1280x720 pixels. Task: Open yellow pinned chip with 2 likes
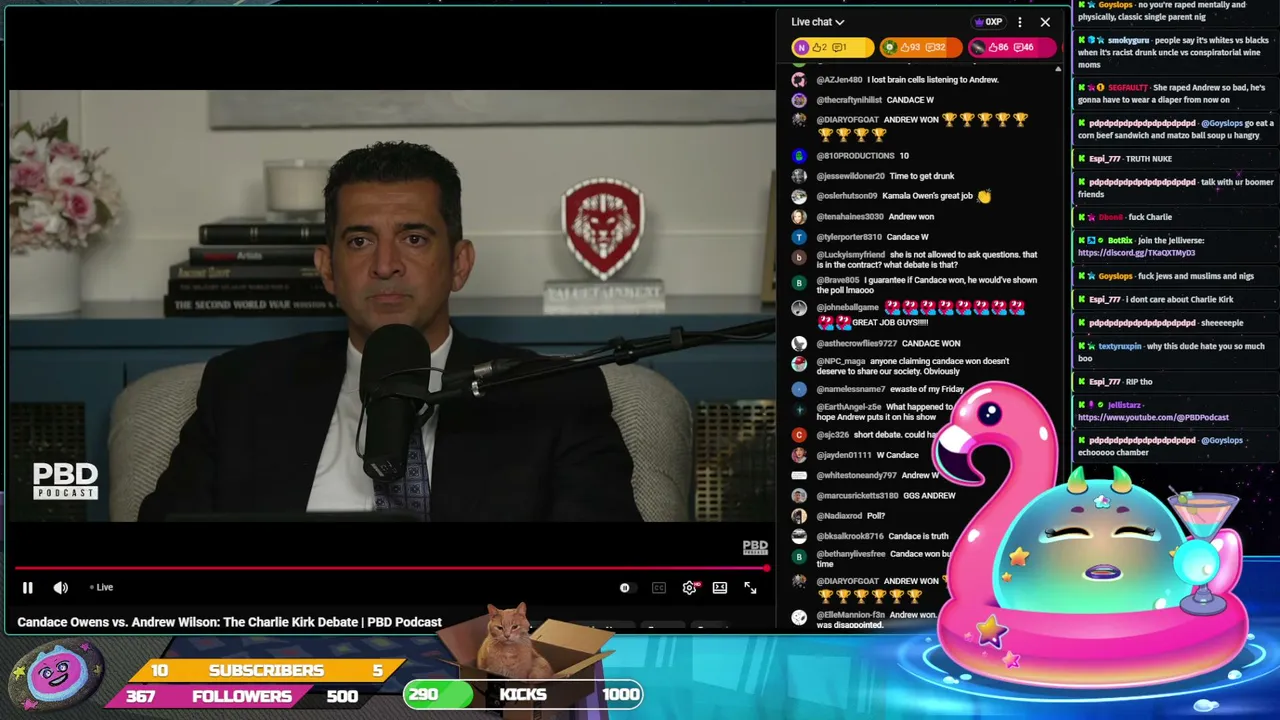[x=832, y=48]
